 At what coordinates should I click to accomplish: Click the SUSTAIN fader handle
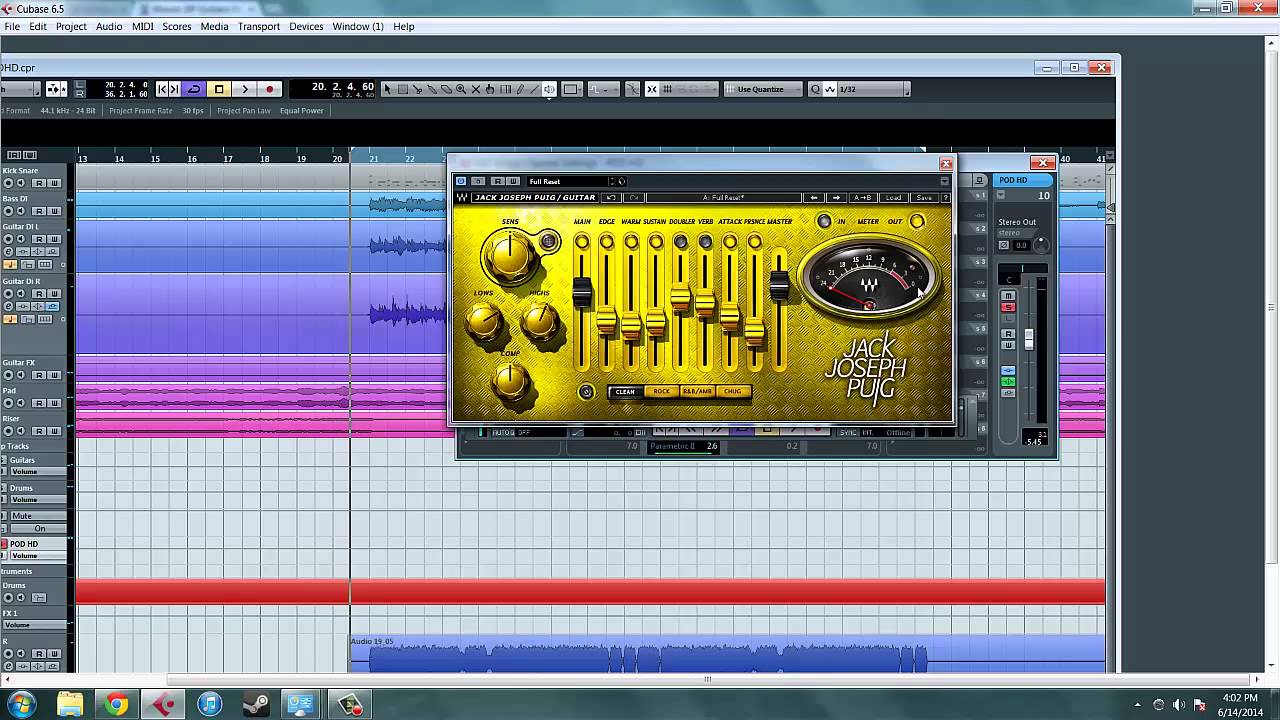point(656,323)
